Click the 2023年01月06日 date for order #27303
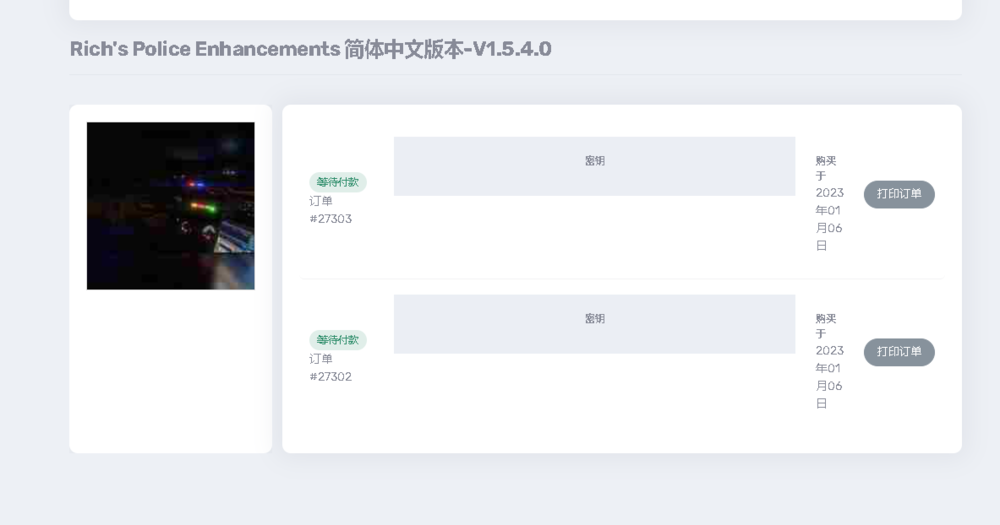This screenshot has width=1000, height=525. pos(829,219)
